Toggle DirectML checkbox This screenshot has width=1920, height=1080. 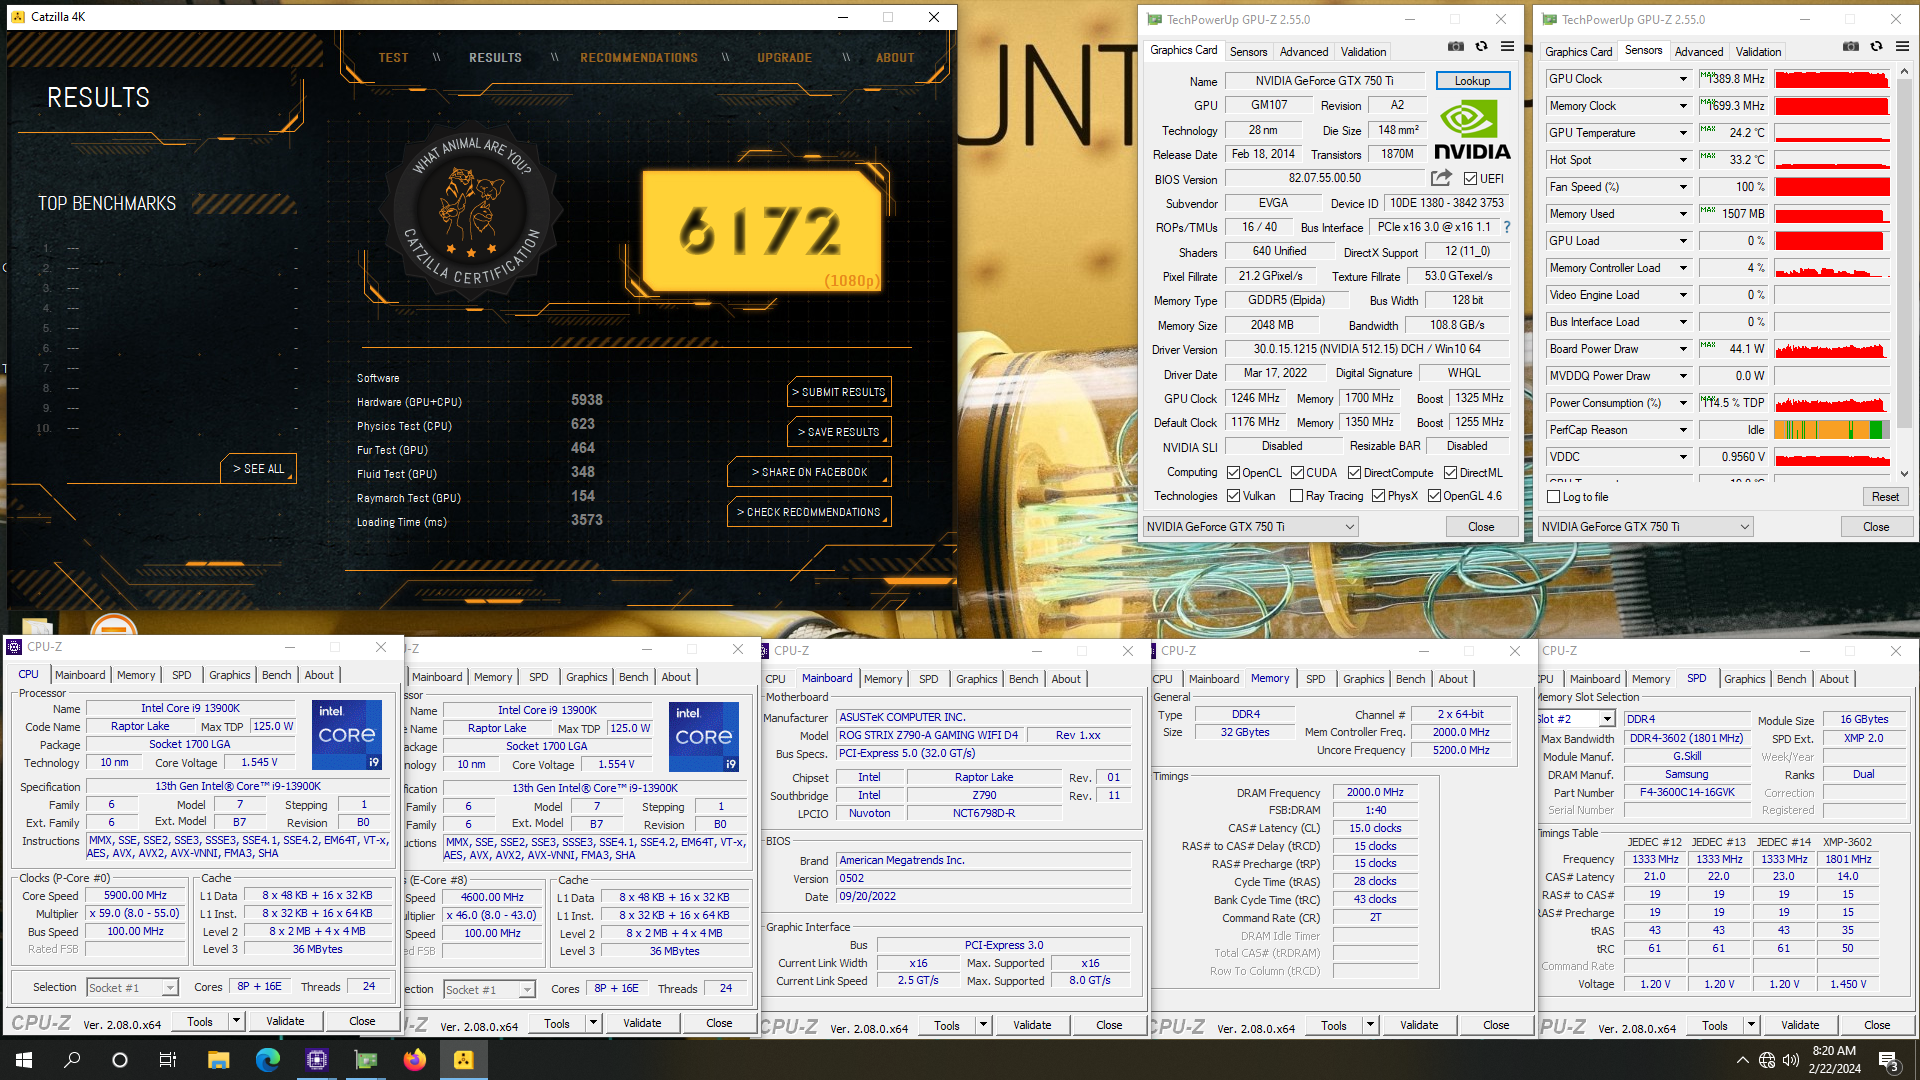click(x=1450, y=473)
